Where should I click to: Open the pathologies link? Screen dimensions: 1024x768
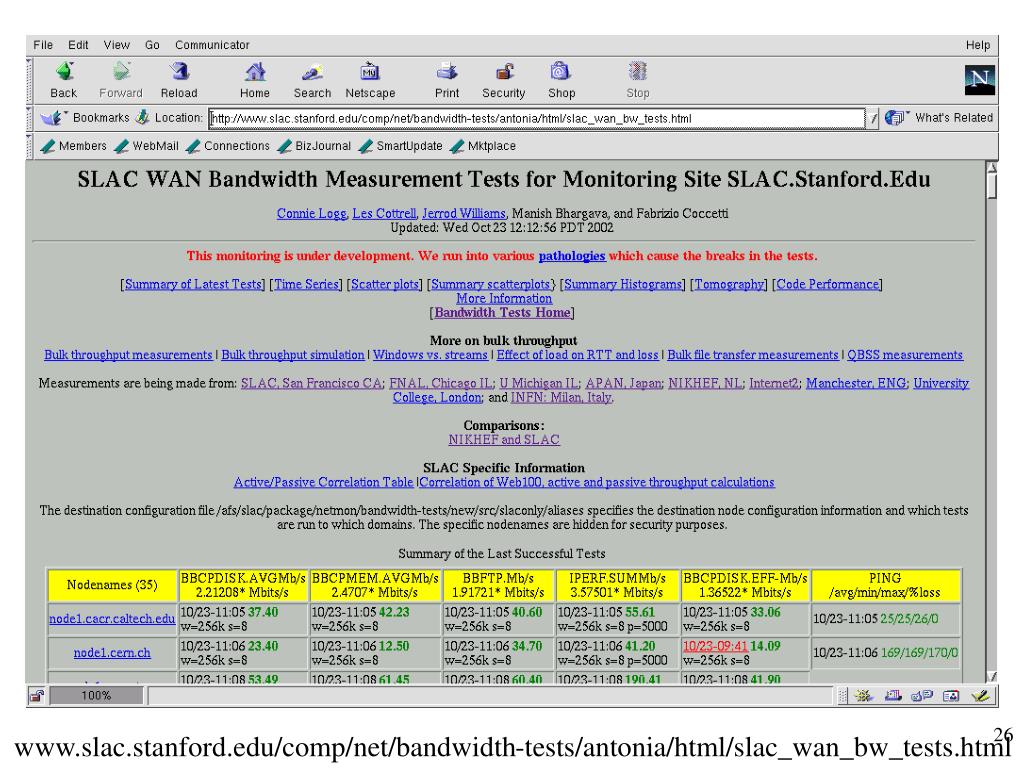(571, 256)
